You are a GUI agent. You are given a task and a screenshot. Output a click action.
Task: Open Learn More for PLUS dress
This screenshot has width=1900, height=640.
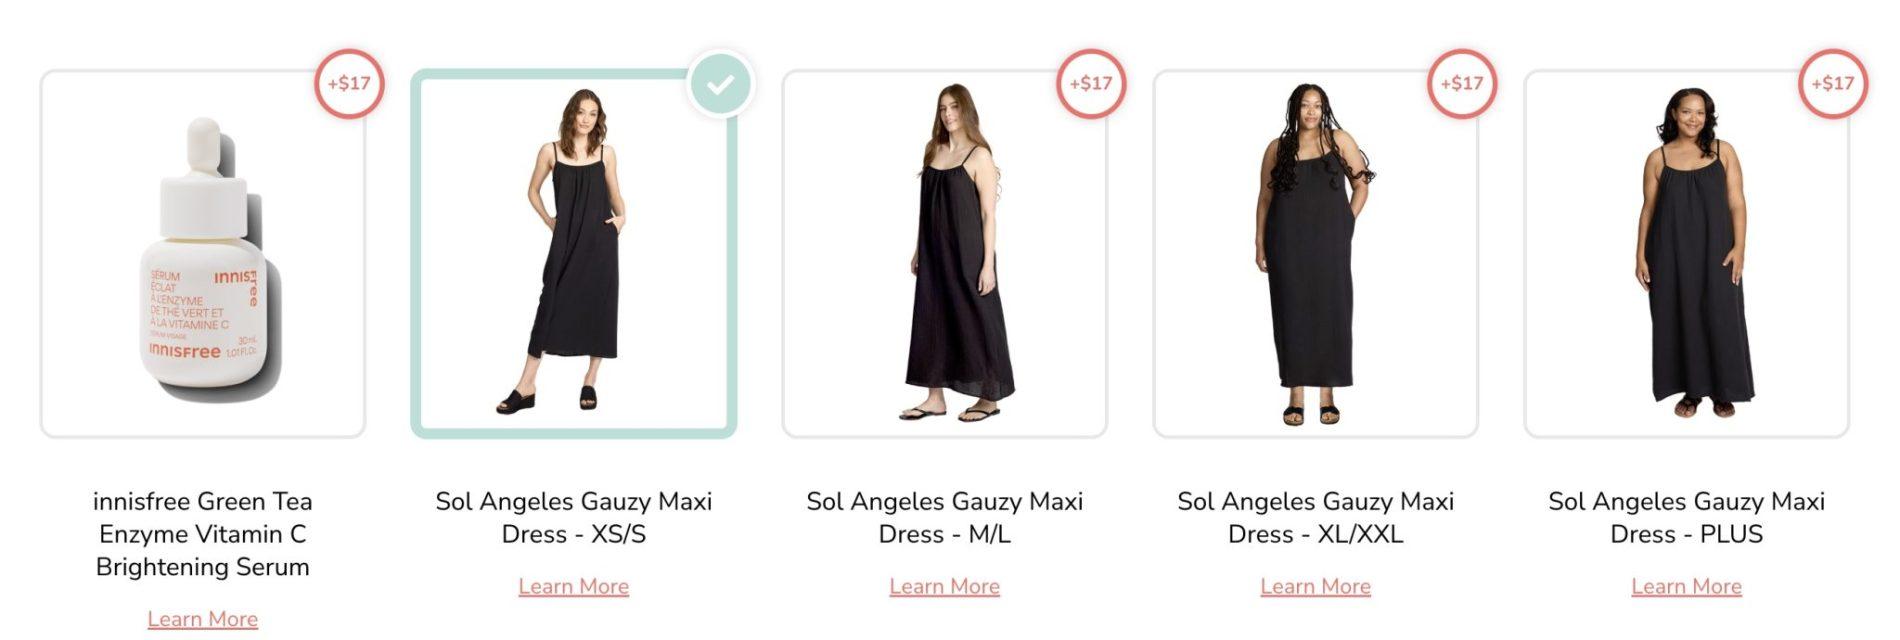click(x=1687, y=587)
